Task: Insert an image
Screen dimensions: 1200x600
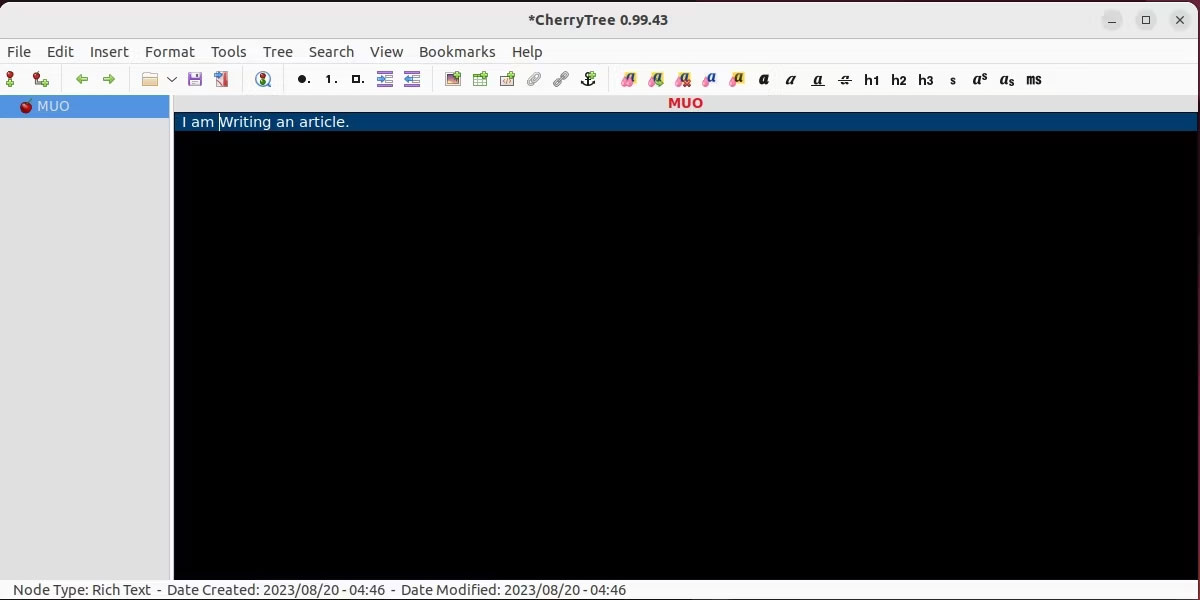Action: click(x=453, y=79)
